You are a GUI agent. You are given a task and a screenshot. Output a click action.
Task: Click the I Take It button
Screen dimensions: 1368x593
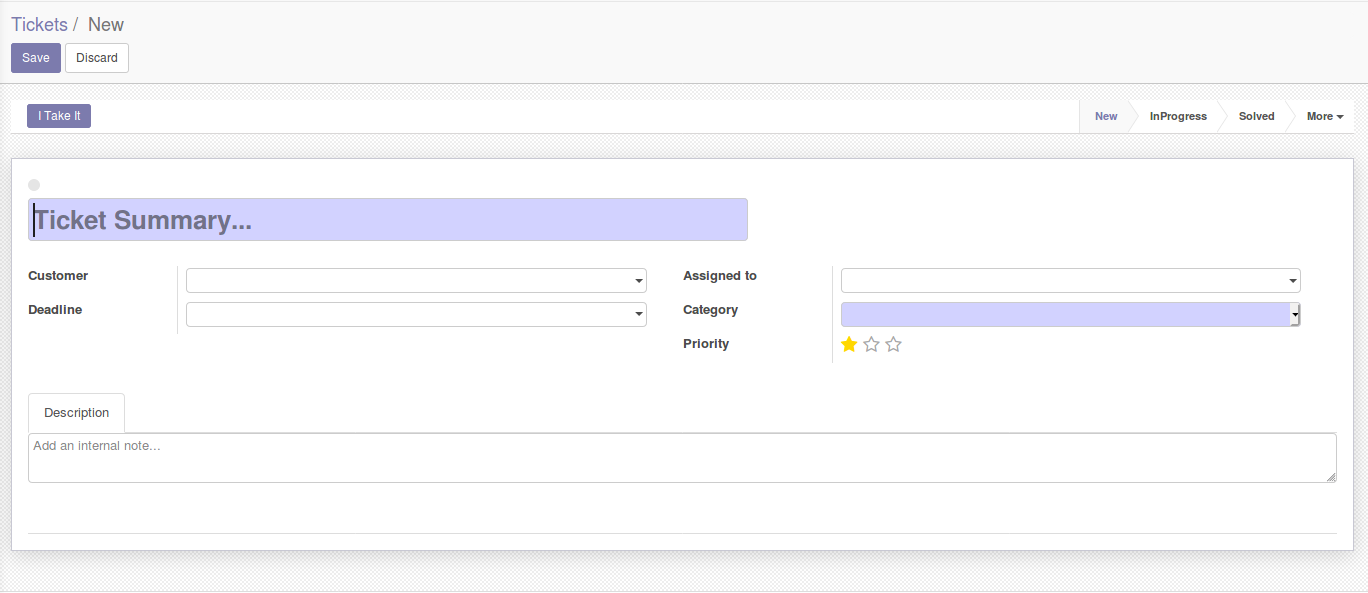59,116
